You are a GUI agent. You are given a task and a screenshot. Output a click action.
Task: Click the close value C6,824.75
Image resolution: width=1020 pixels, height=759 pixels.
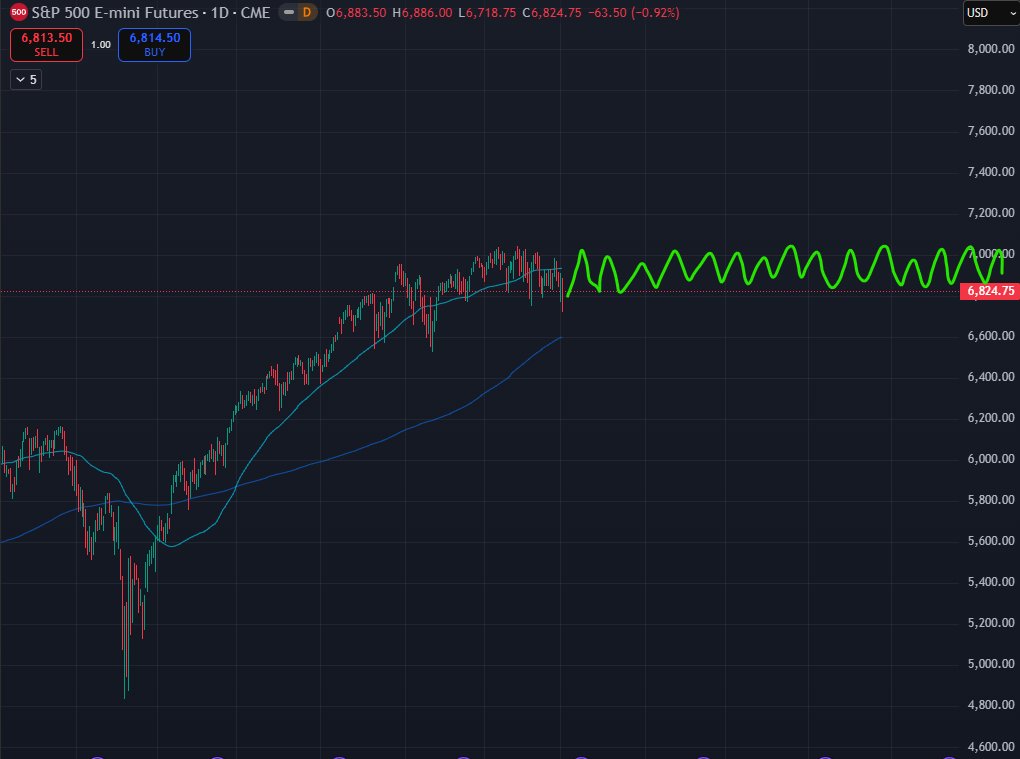point(552,13)
